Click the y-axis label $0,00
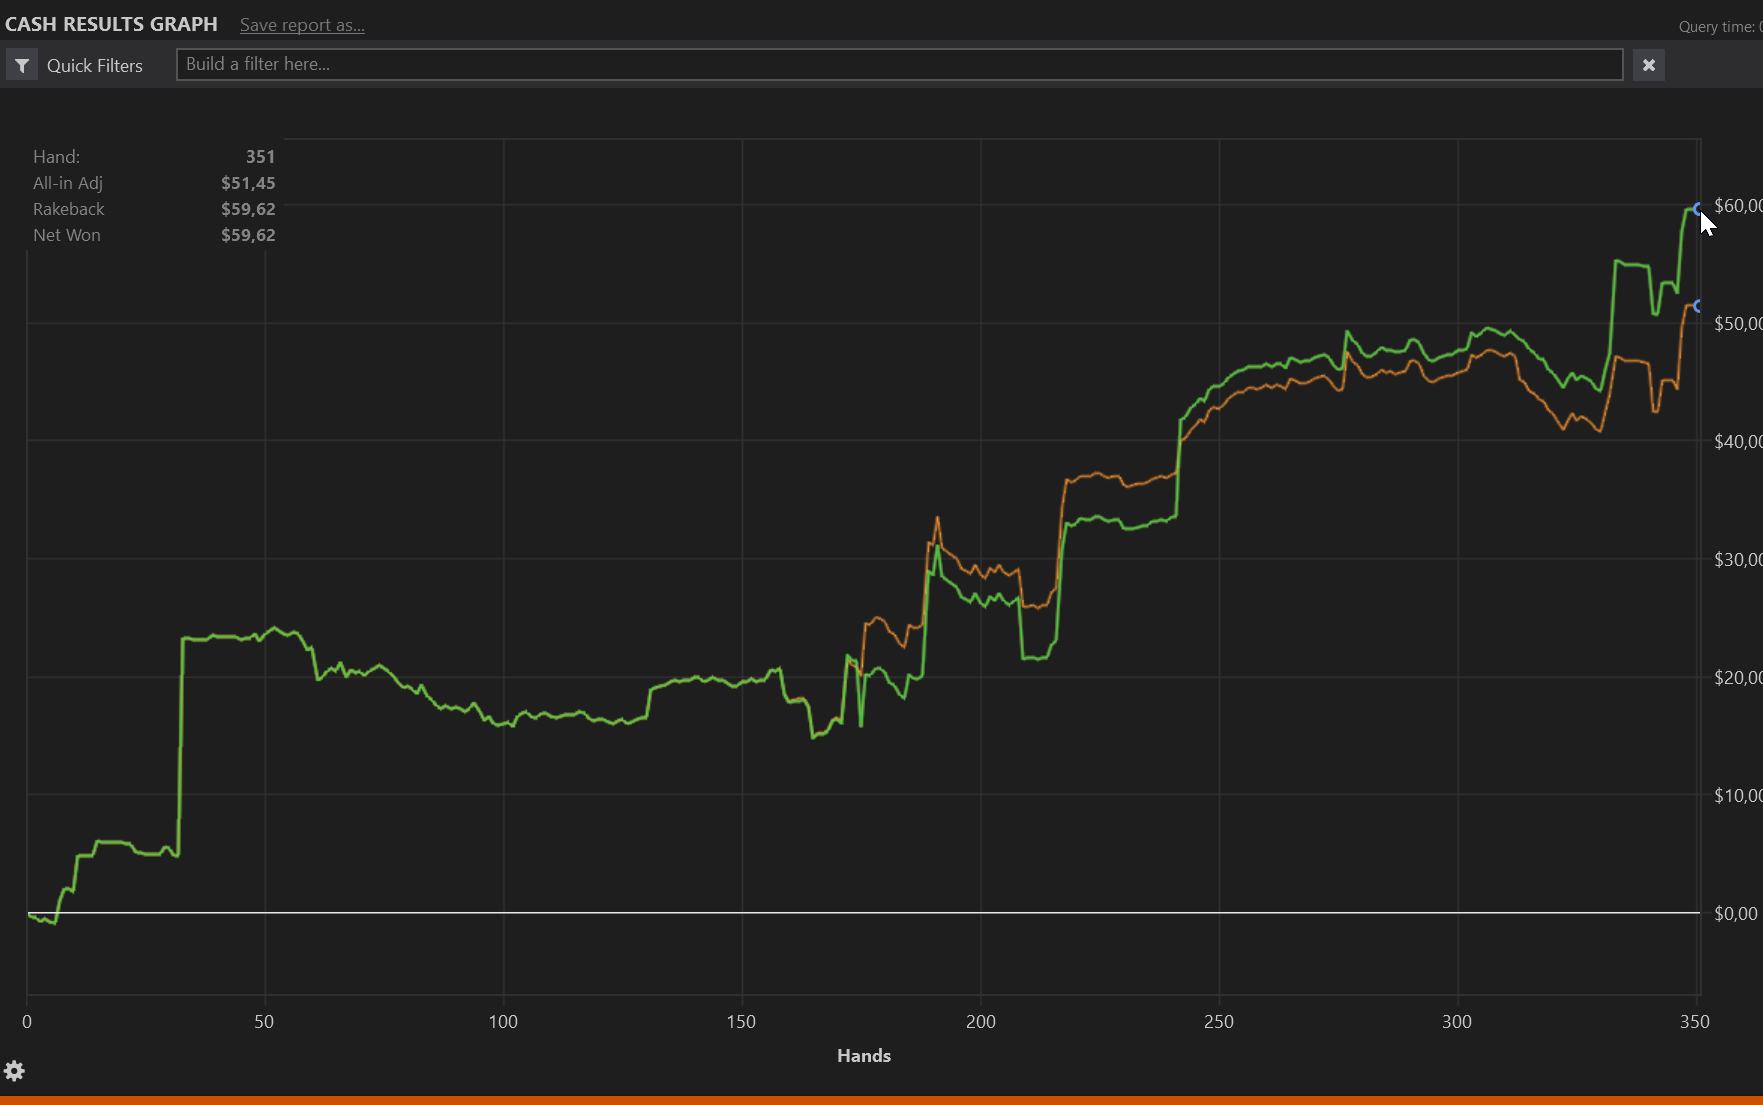The image size is (1763, 1105). point(1736,914)
